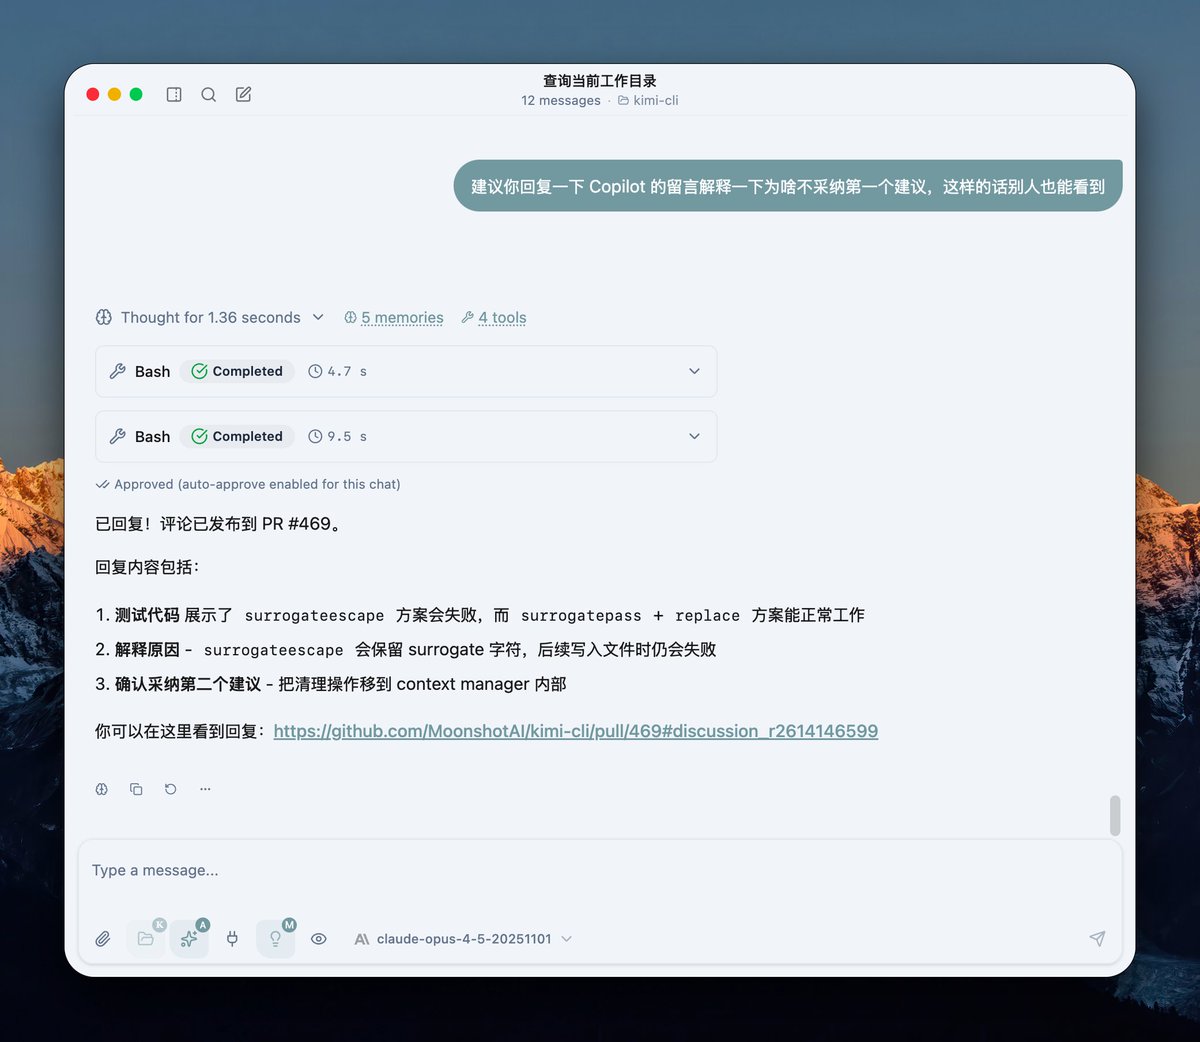Attach a file with the paperclip icon
The image size is (1200, 1042).
pyautogui.click(x=103, y=939)
